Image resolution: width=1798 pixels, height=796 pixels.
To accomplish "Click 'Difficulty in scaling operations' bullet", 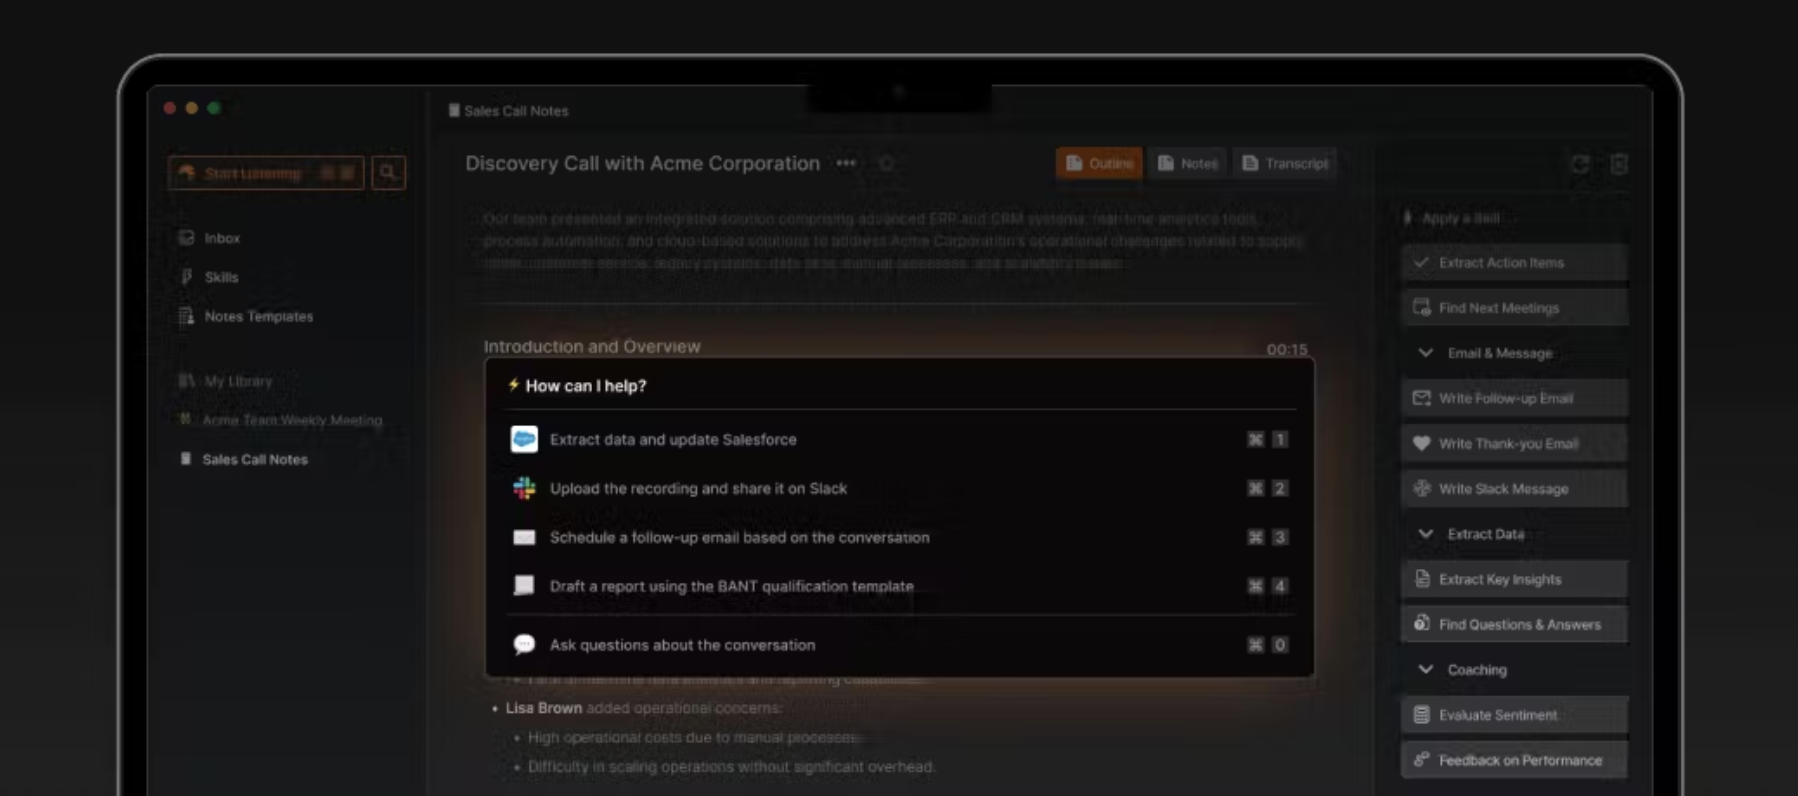I will click(731, 767).
